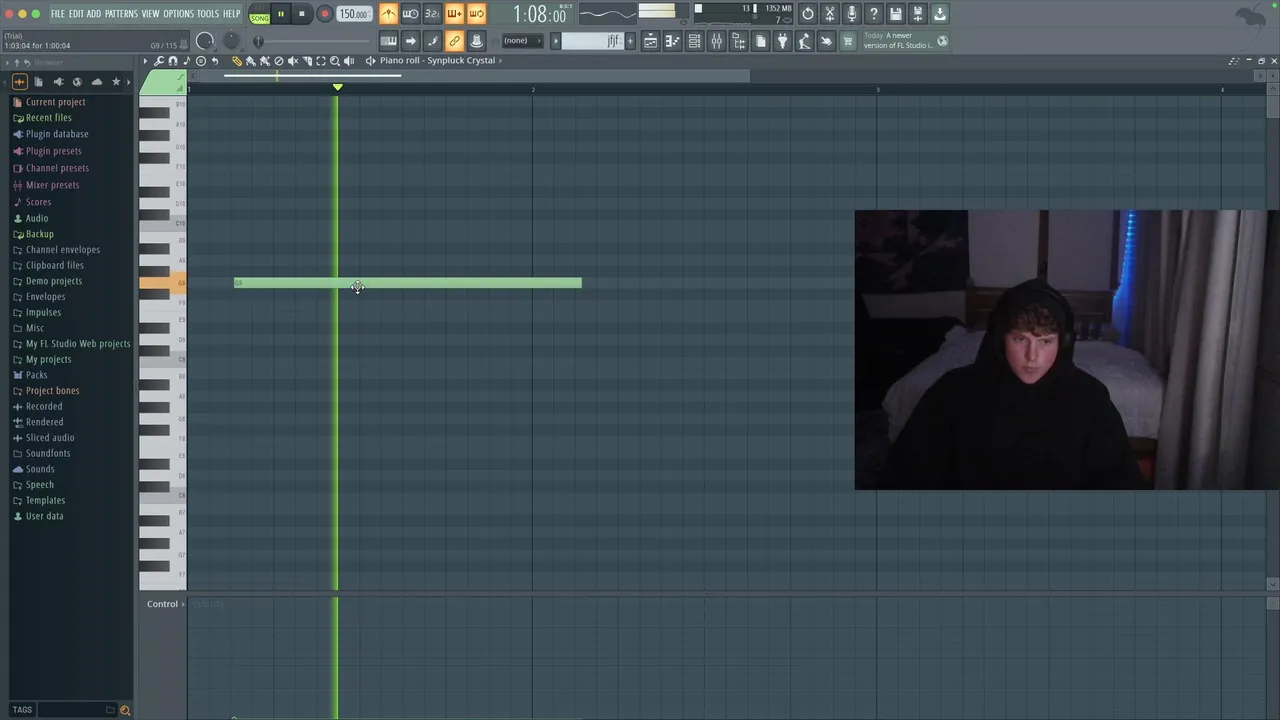Open the help question mark icon

pyautogui.click(x=874, y=14)
